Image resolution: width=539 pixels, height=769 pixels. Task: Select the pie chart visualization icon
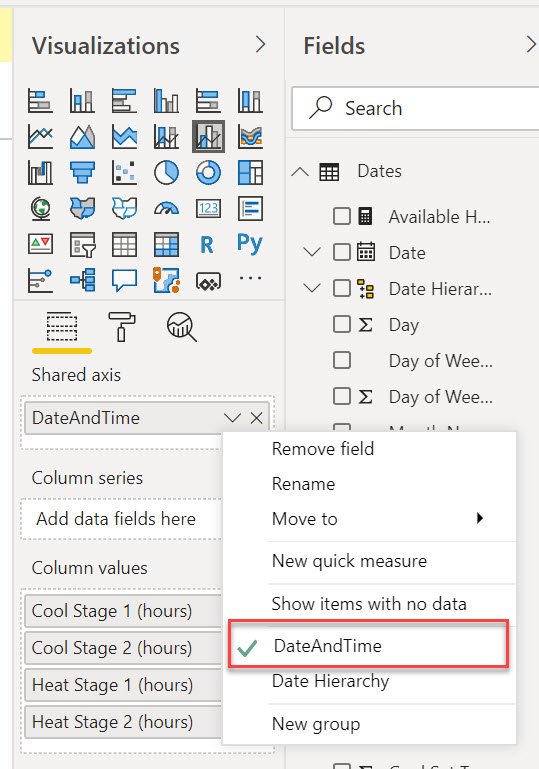coord(166,173)
